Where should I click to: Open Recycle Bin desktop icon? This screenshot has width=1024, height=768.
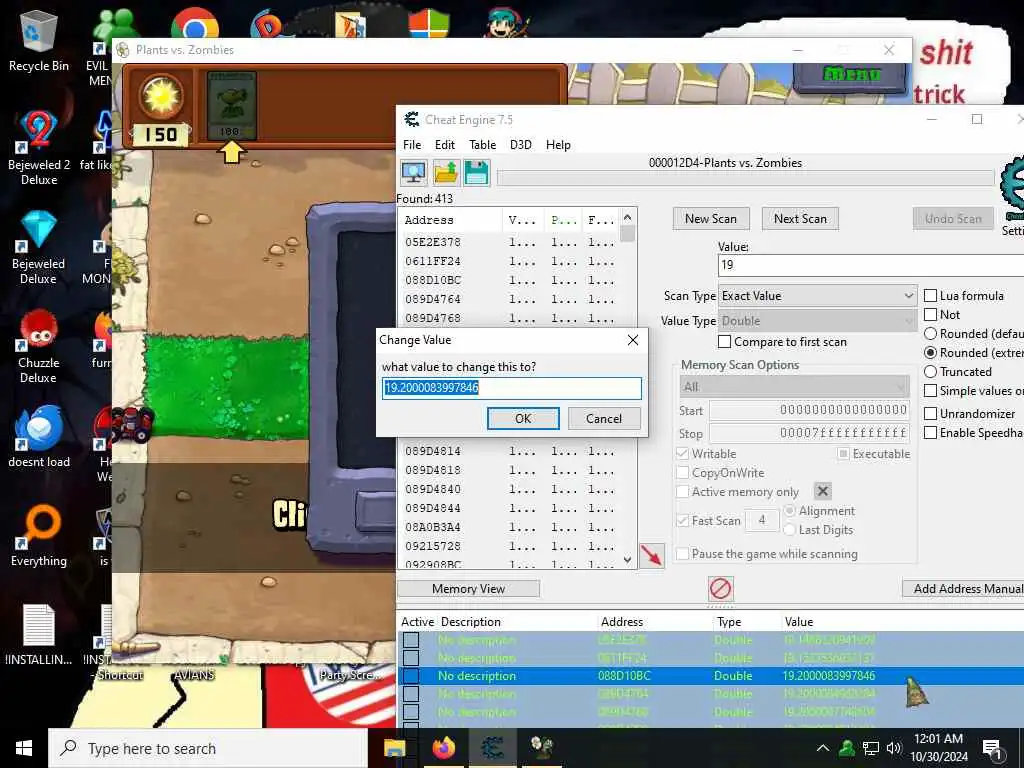[39, 40]
